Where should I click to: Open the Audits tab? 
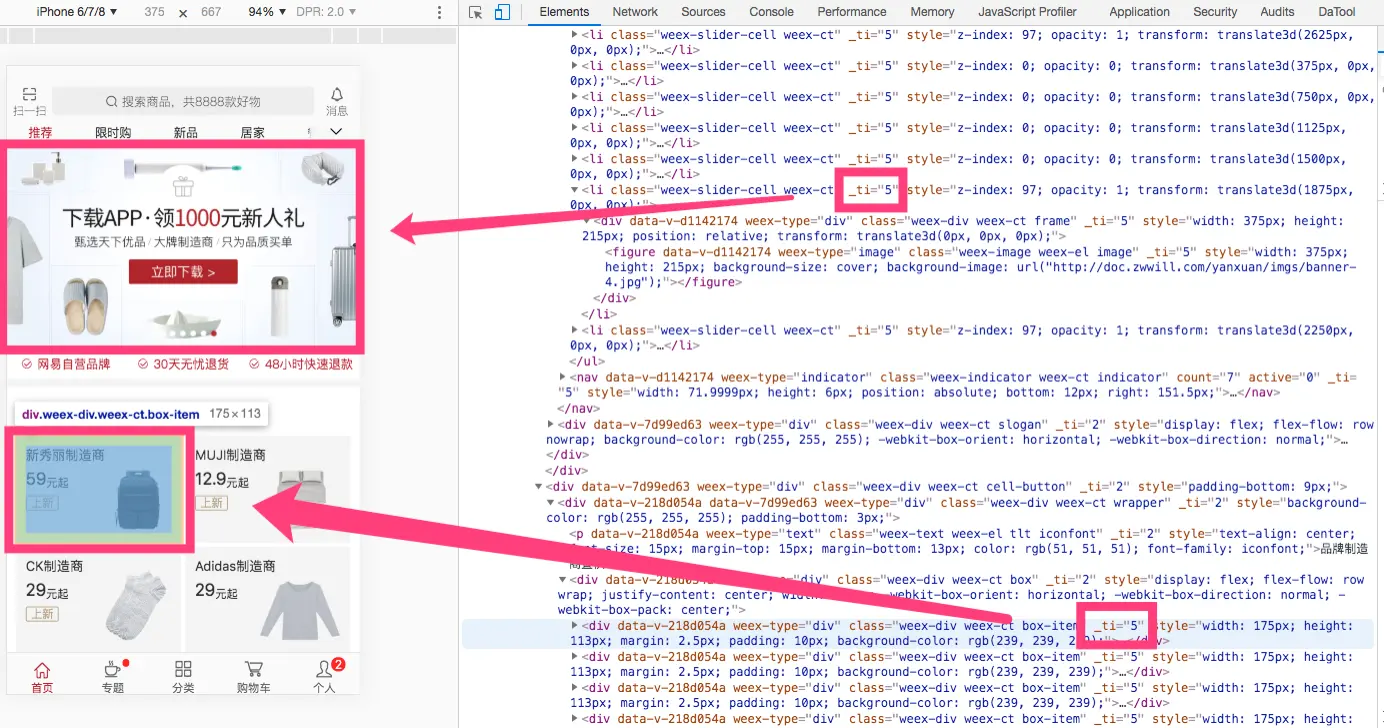click(x=1277, y=12)
